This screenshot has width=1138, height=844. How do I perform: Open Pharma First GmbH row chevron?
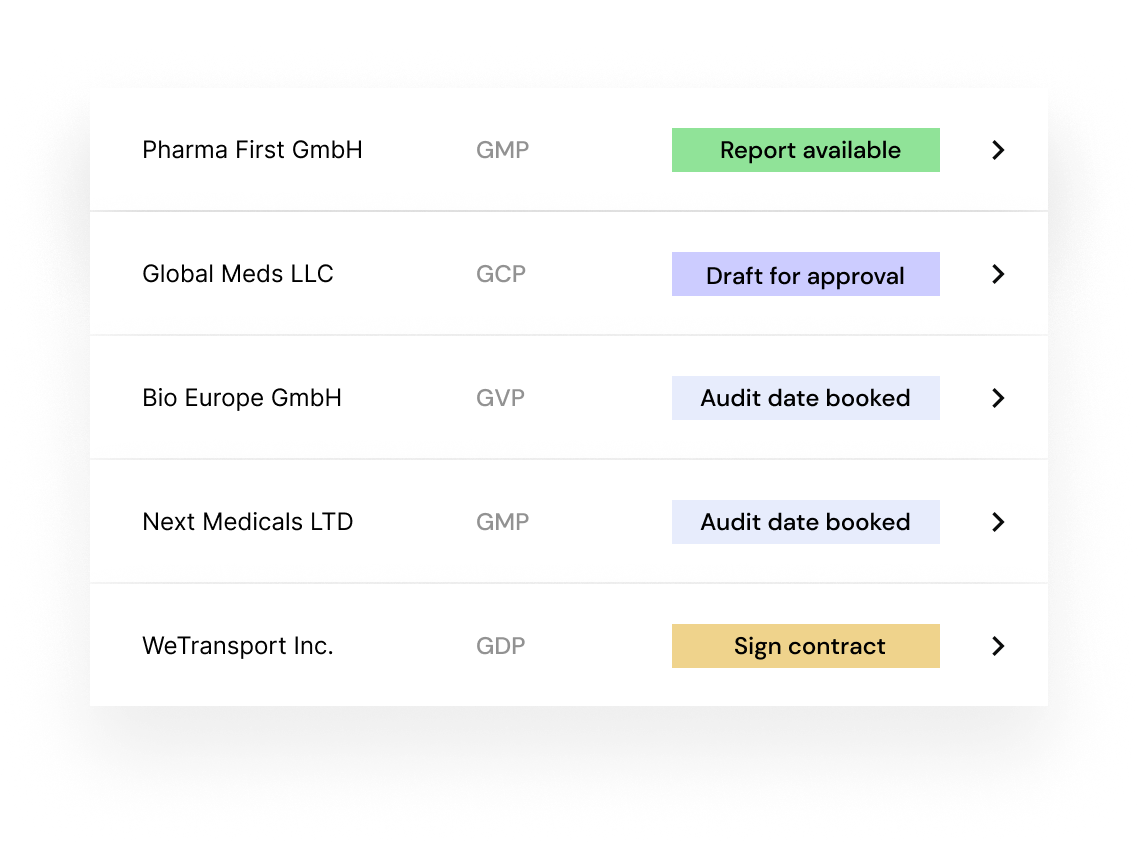point(998,150)
